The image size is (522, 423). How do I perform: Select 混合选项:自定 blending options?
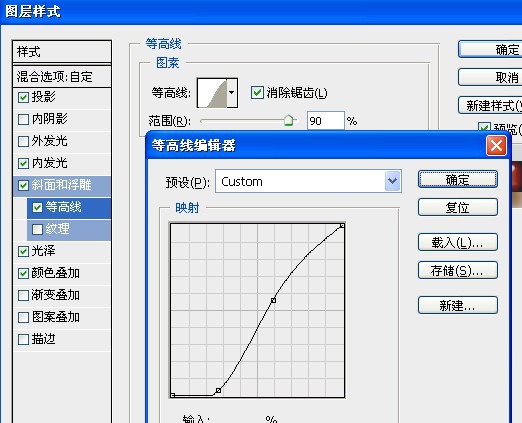click(62, 77)
